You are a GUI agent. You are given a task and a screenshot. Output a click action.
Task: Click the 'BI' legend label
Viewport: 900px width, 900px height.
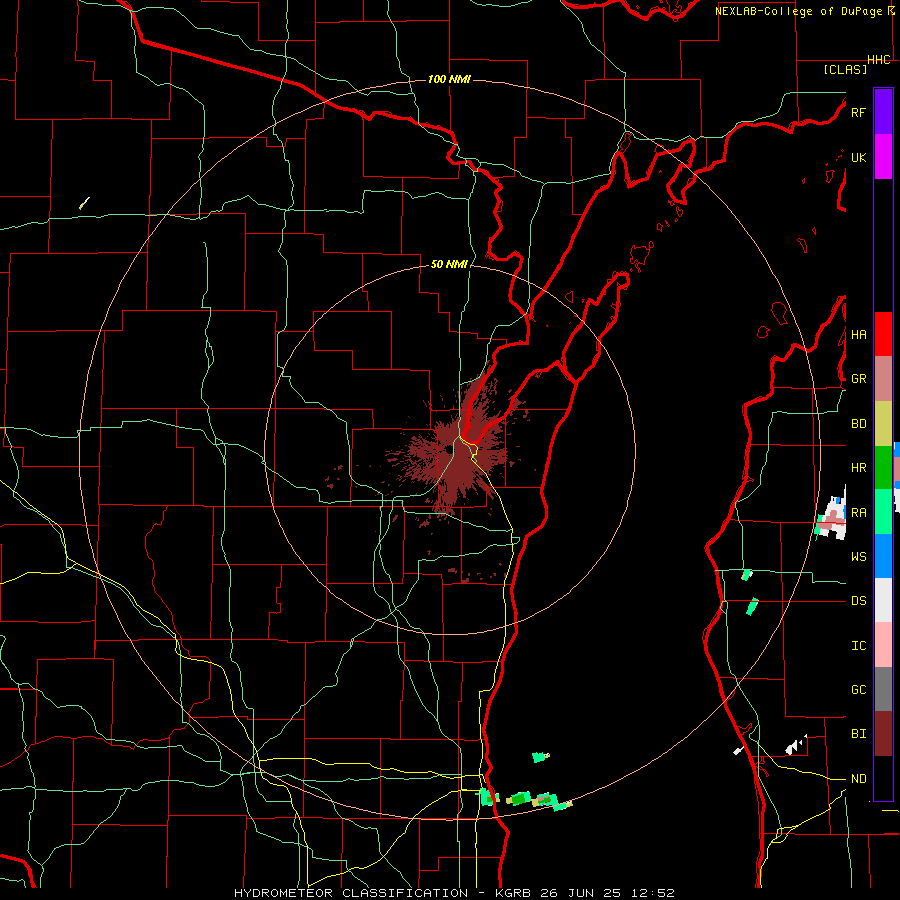click(859, 734)
